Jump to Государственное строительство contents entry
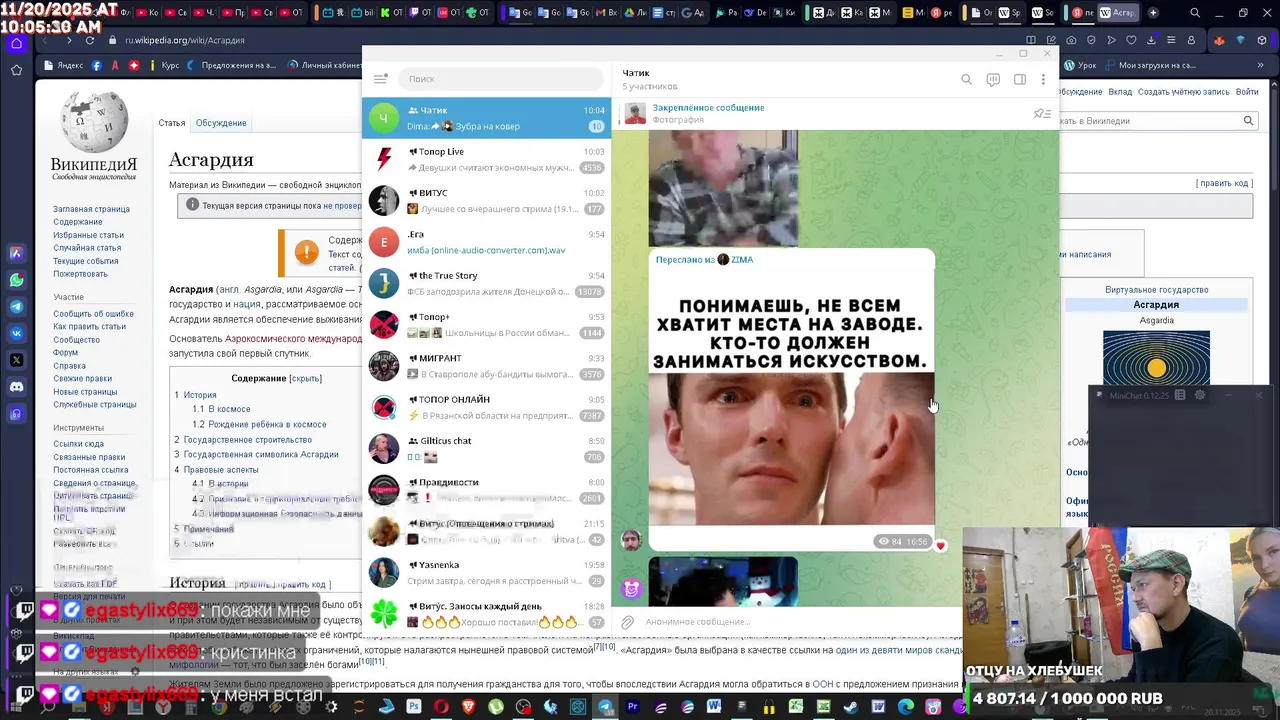The width and height of the screenshot is (1280, 720). (247, 440)
